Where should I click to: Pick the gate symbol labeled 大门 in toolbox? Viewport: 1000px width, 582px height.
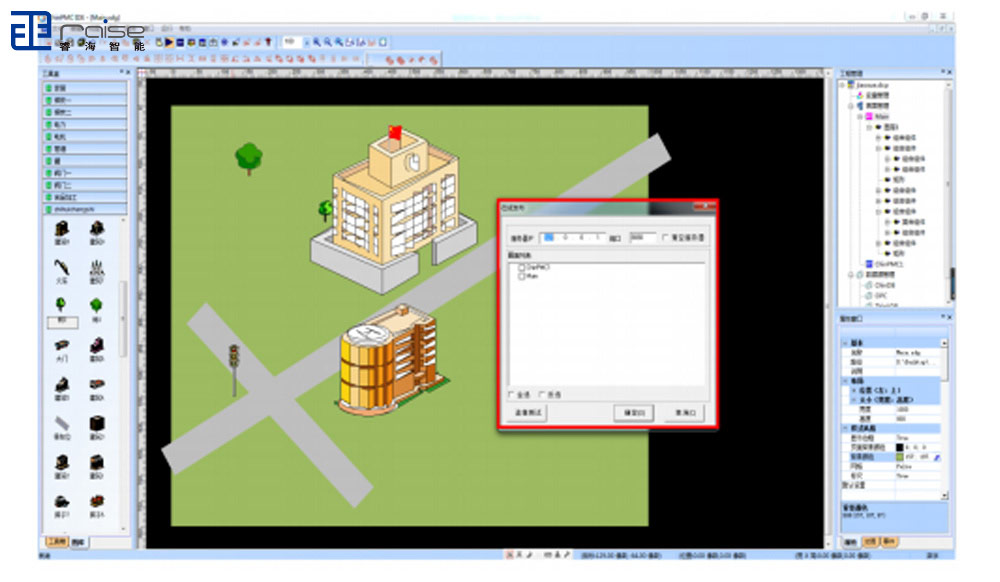(x=62, y=349)
